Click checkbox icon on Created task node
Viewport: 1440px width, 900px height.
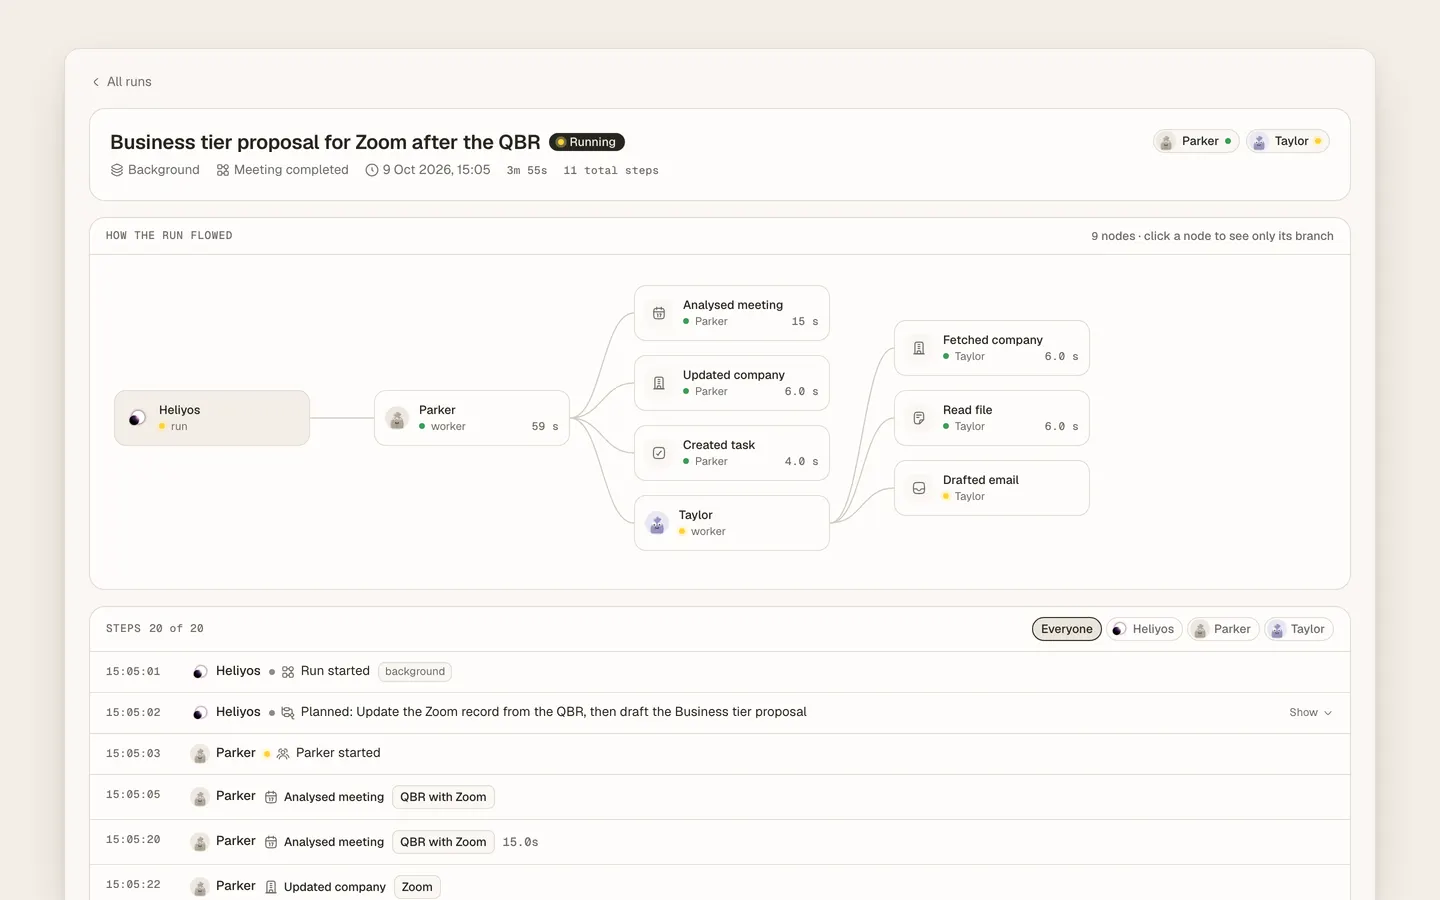tap(659, 453)
